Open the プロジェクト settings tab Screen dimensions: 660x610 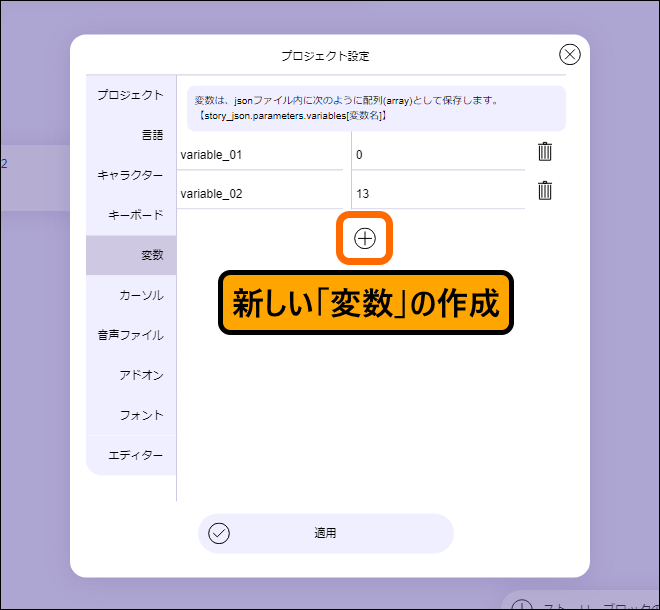pyautogui.click(x=131, y=95)
